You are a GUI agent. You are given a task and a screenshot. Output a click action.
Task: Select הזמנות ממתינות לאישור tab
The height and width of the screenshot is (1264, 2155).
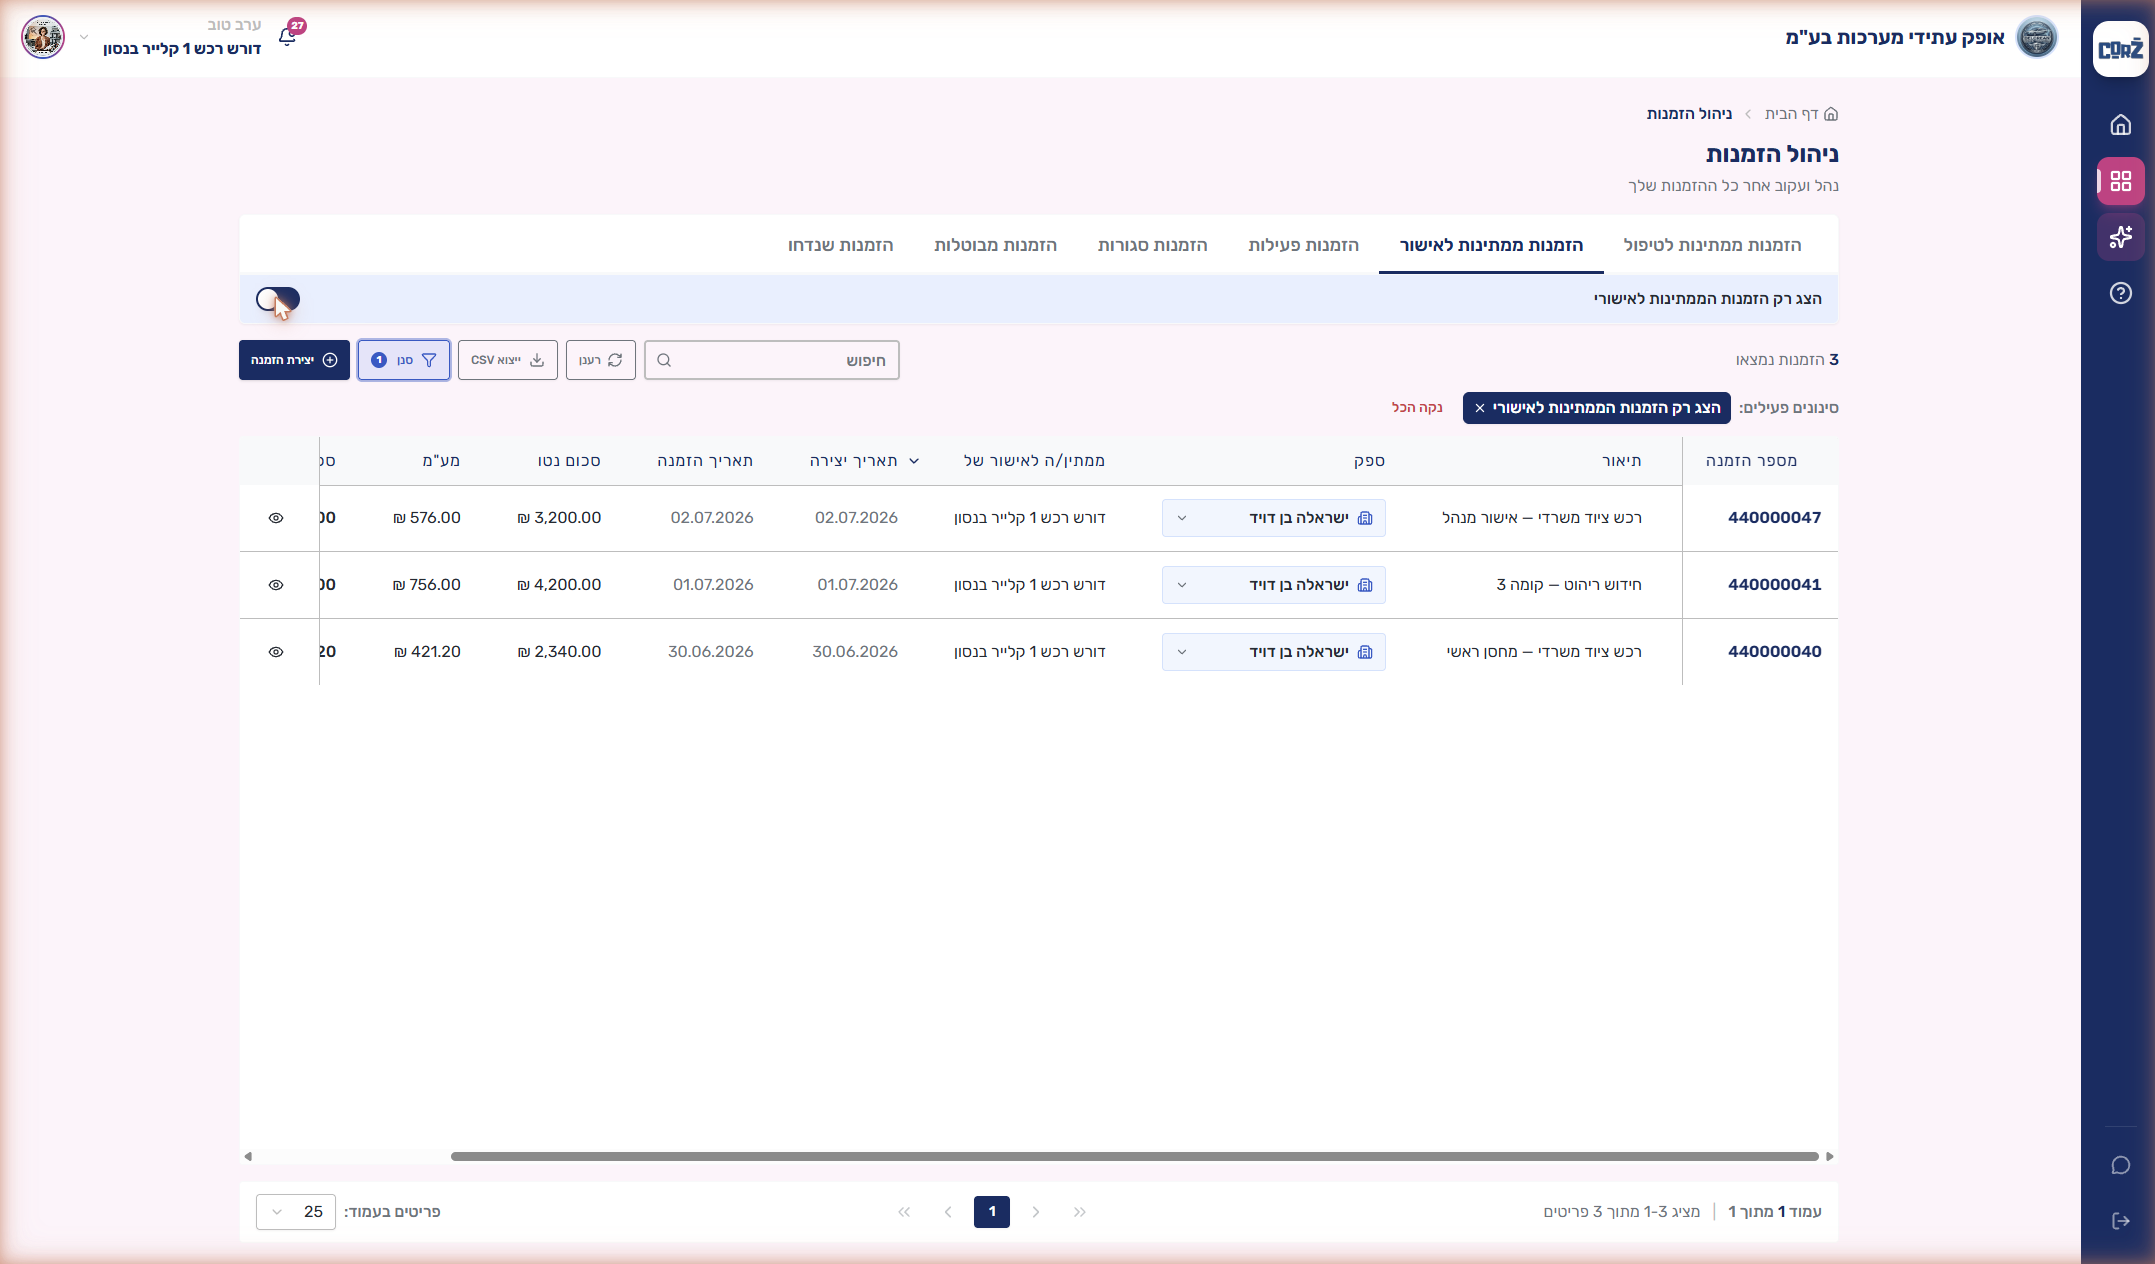pos(1491,245)
